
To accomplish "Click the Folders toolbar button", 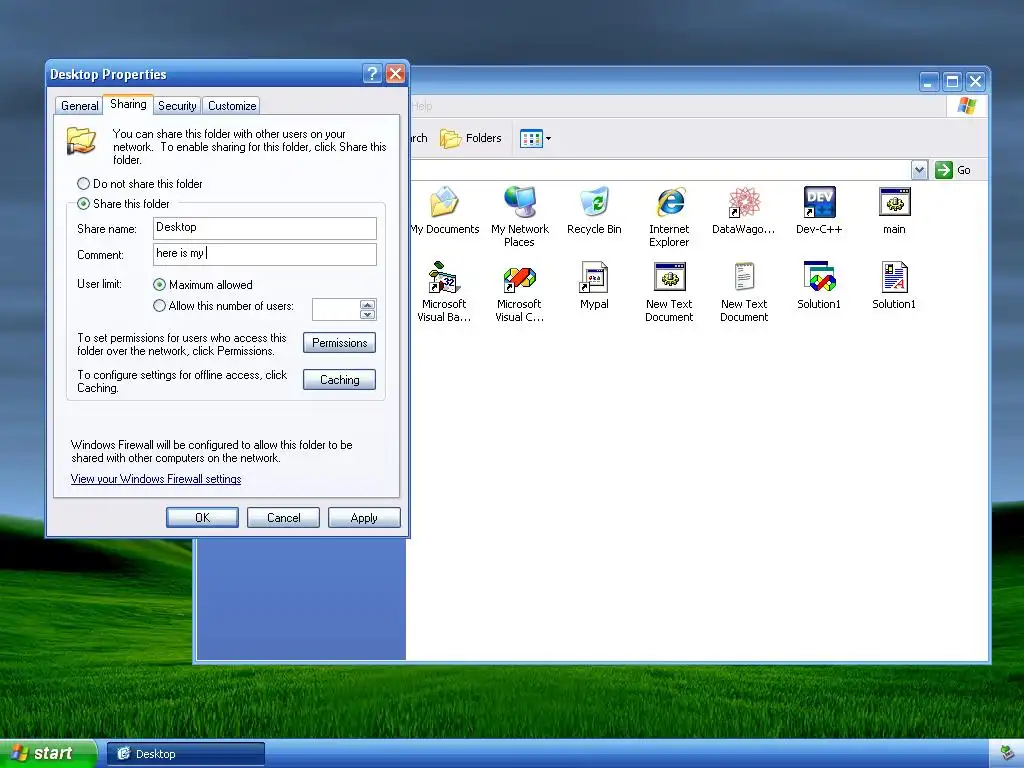I will click(471, 138).
